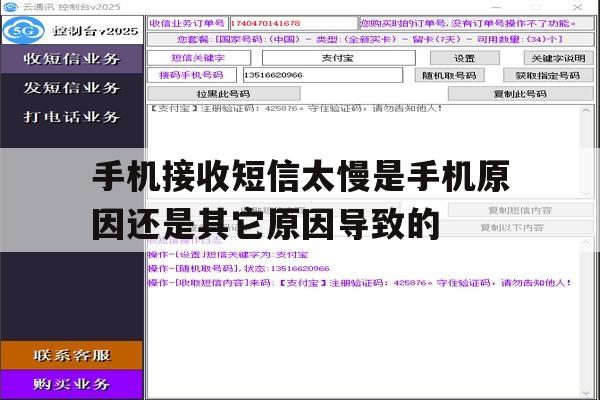The image size is (600, 400).
Task: Click the 短信关键字 label
Action: click(x=198, y=58)
